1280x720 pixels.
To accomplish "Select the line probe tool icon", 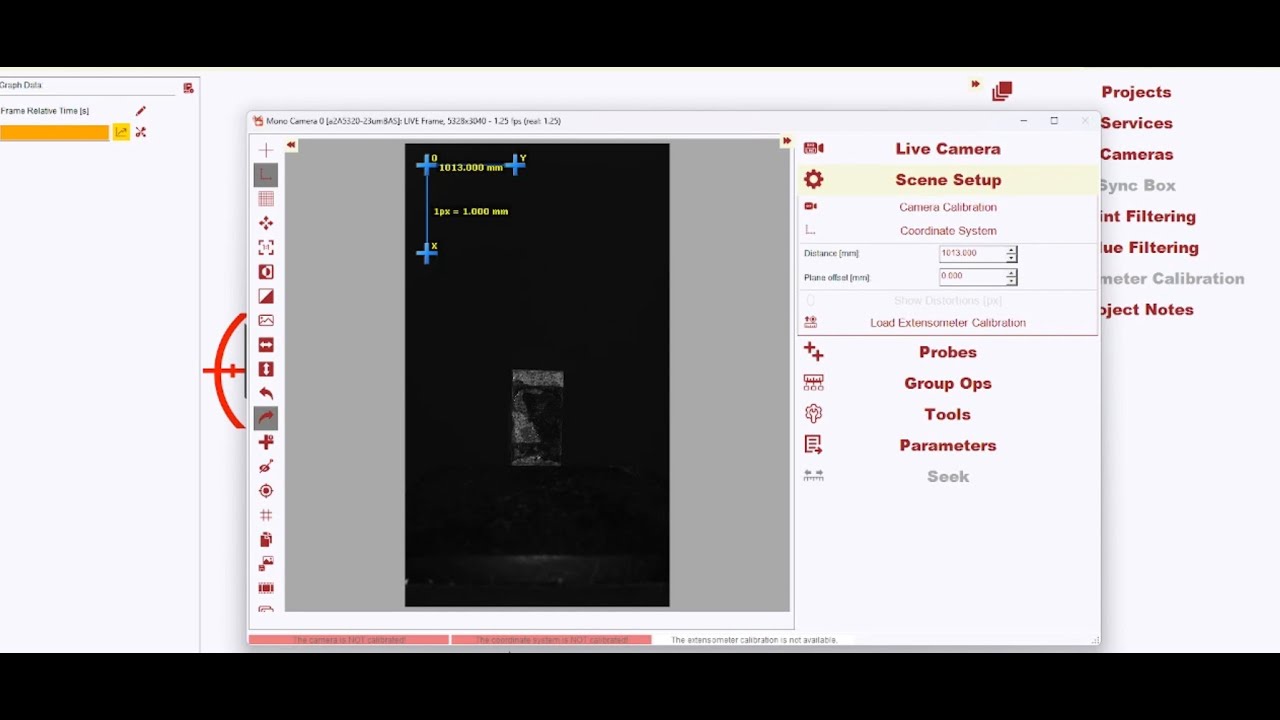I will point(266,466).
